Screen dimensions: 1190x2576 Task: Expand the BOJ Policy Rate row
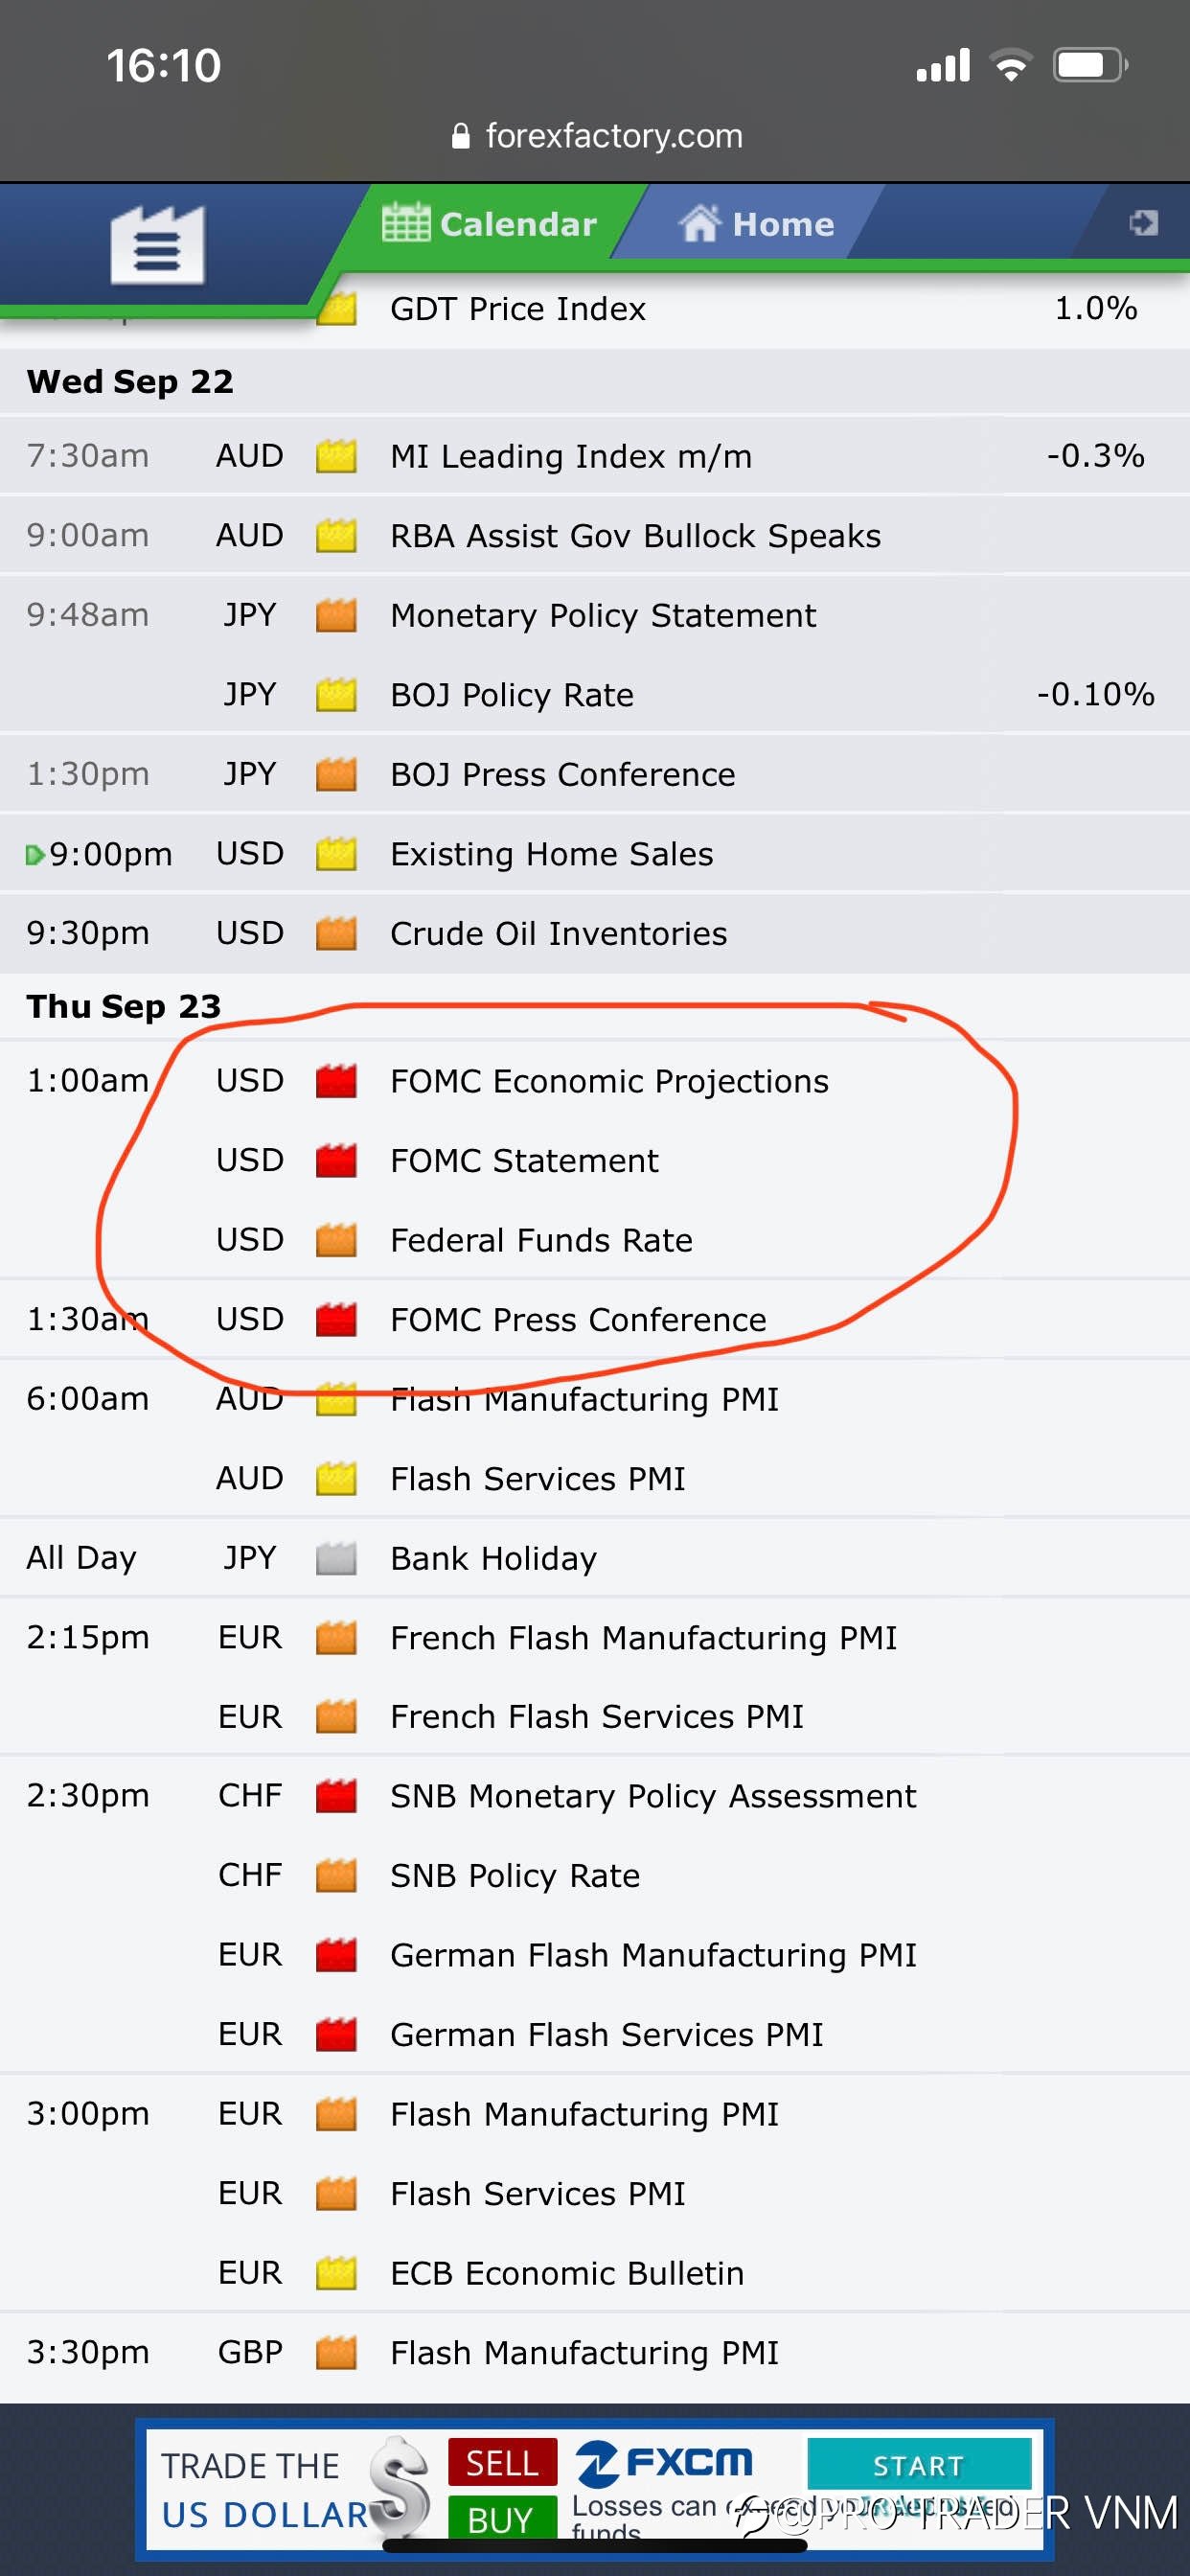coord(595,694)
